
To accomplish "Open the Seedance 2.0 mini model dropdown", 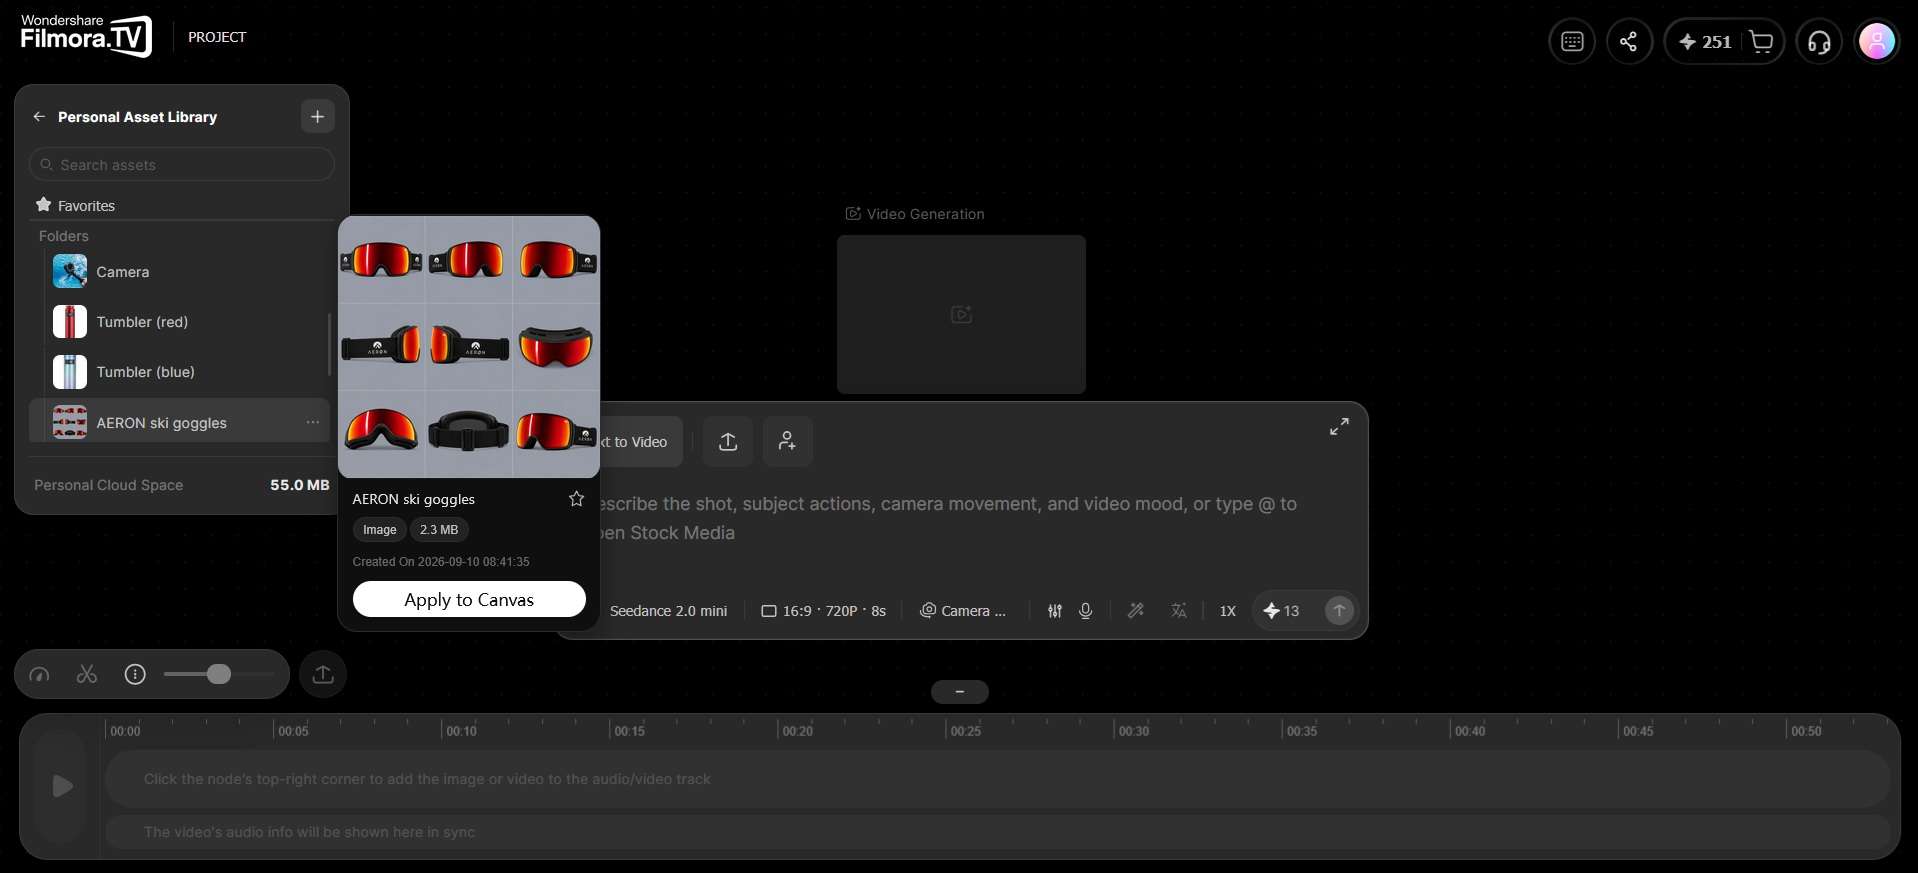I will pyautogui.click(x=669, y=611).
